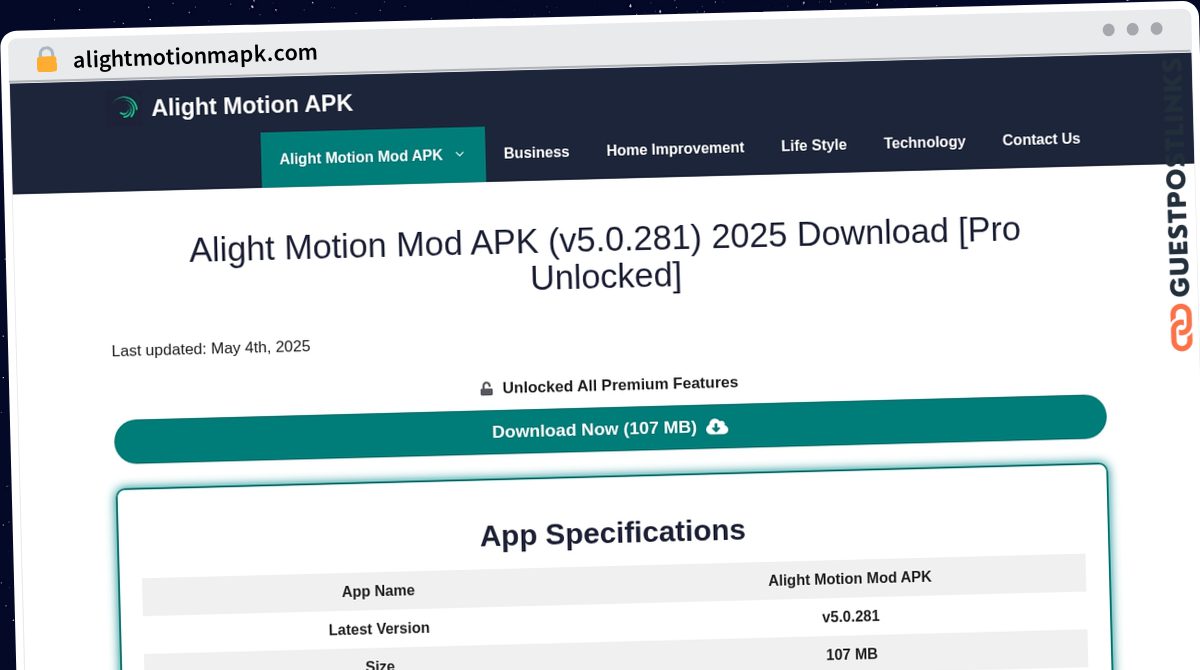Click the page heading Alight Motion Mod APK
1200x670 pixels.
click(605, 255)
